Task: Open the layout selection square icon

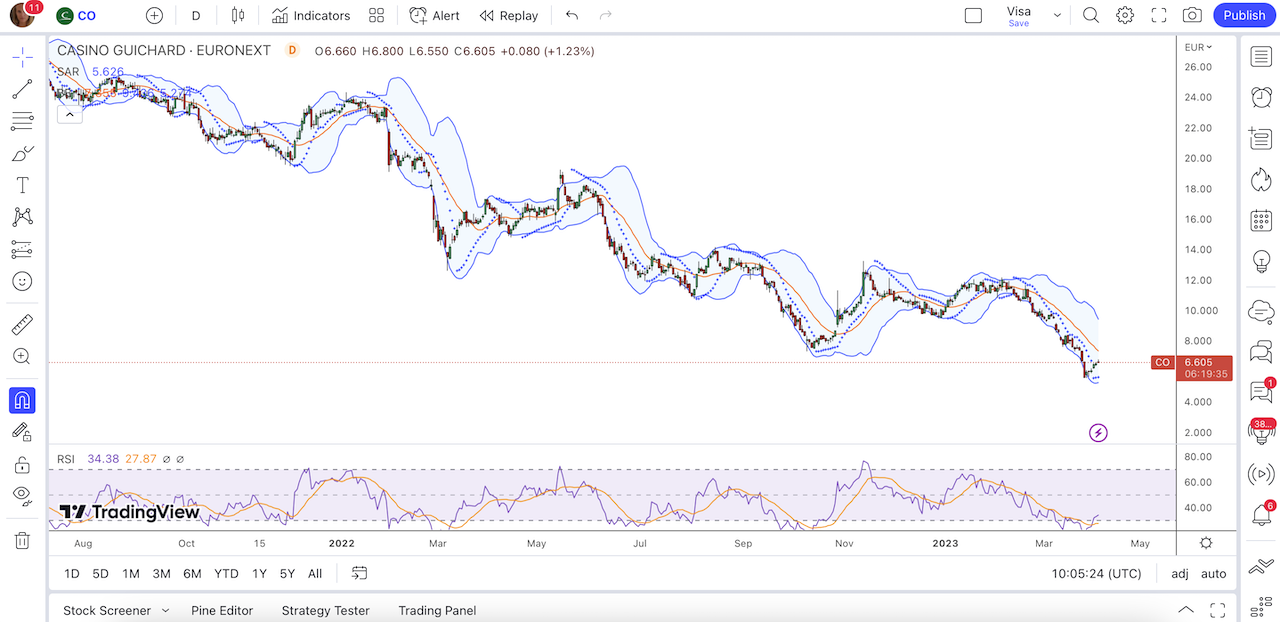Action: [x=973, y=15]
